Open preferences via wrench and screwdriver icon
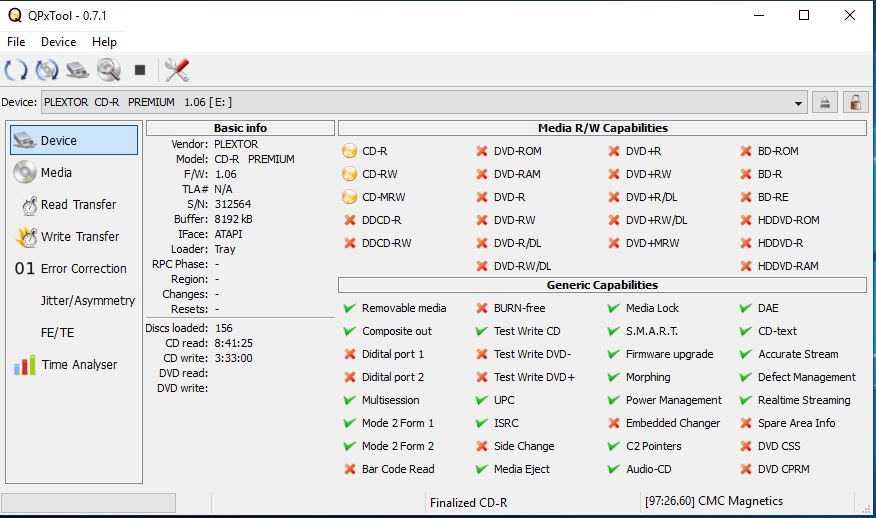This screenshot has height=518, width=876. 177,70
